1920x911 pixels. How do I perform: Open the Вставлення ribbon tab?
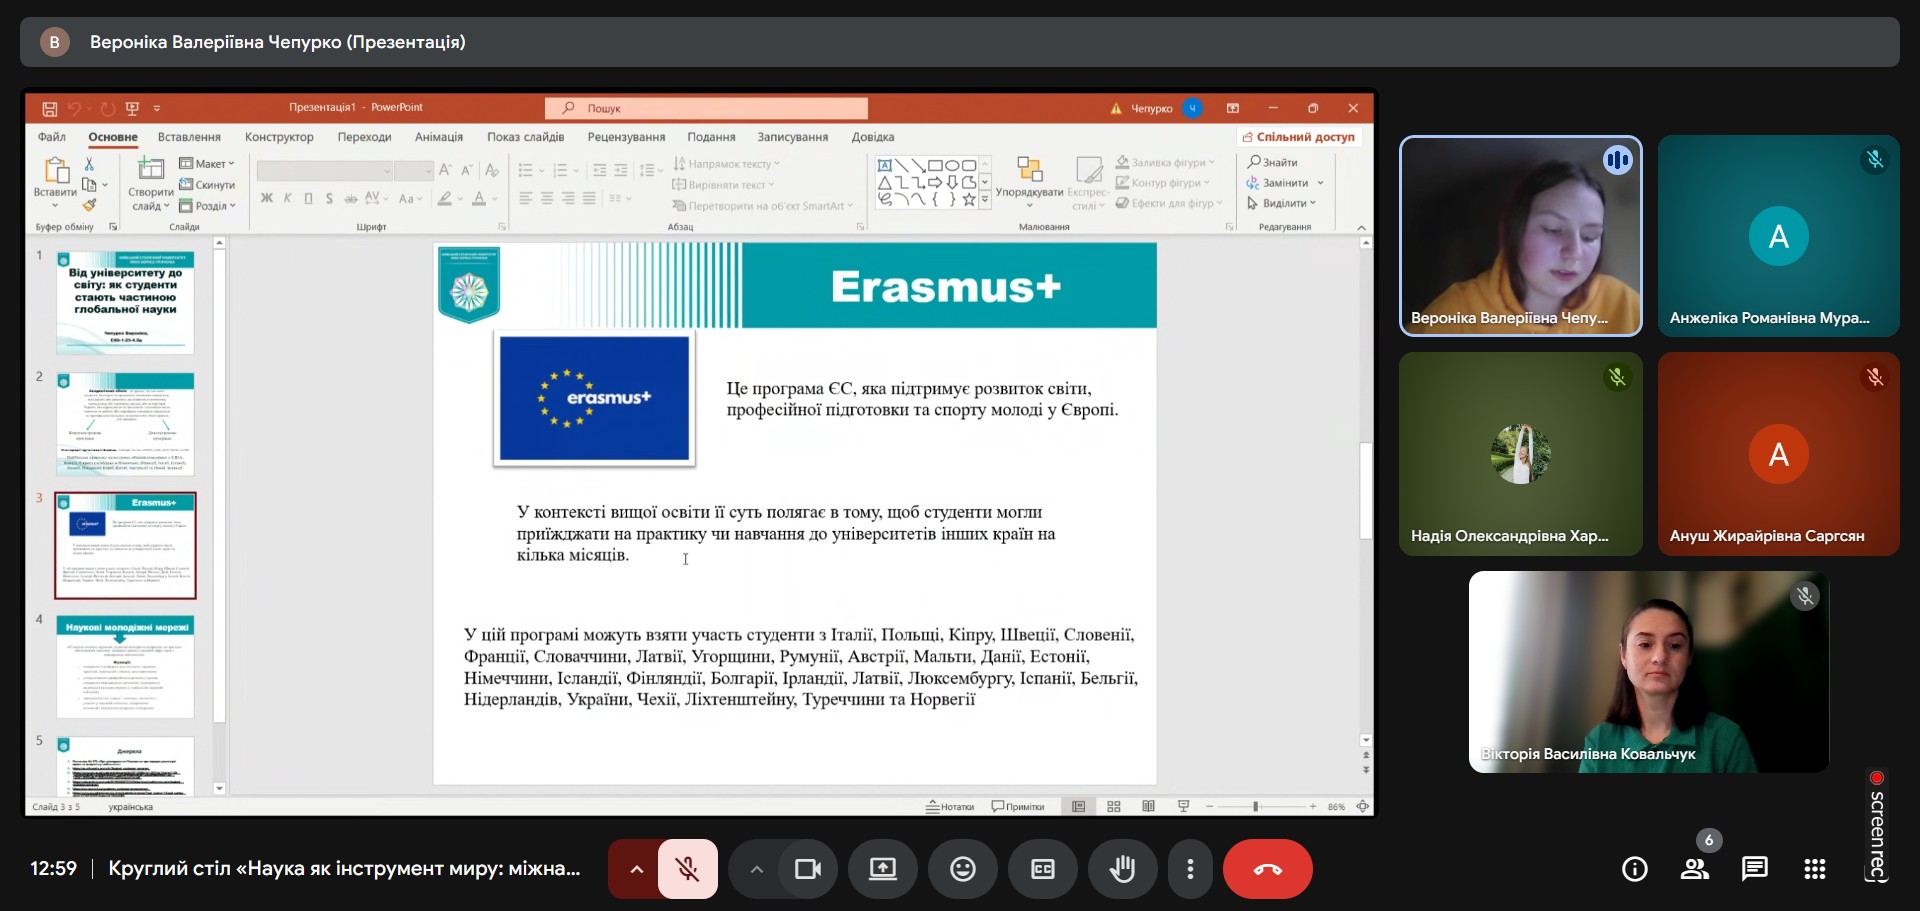pos(189,137)
